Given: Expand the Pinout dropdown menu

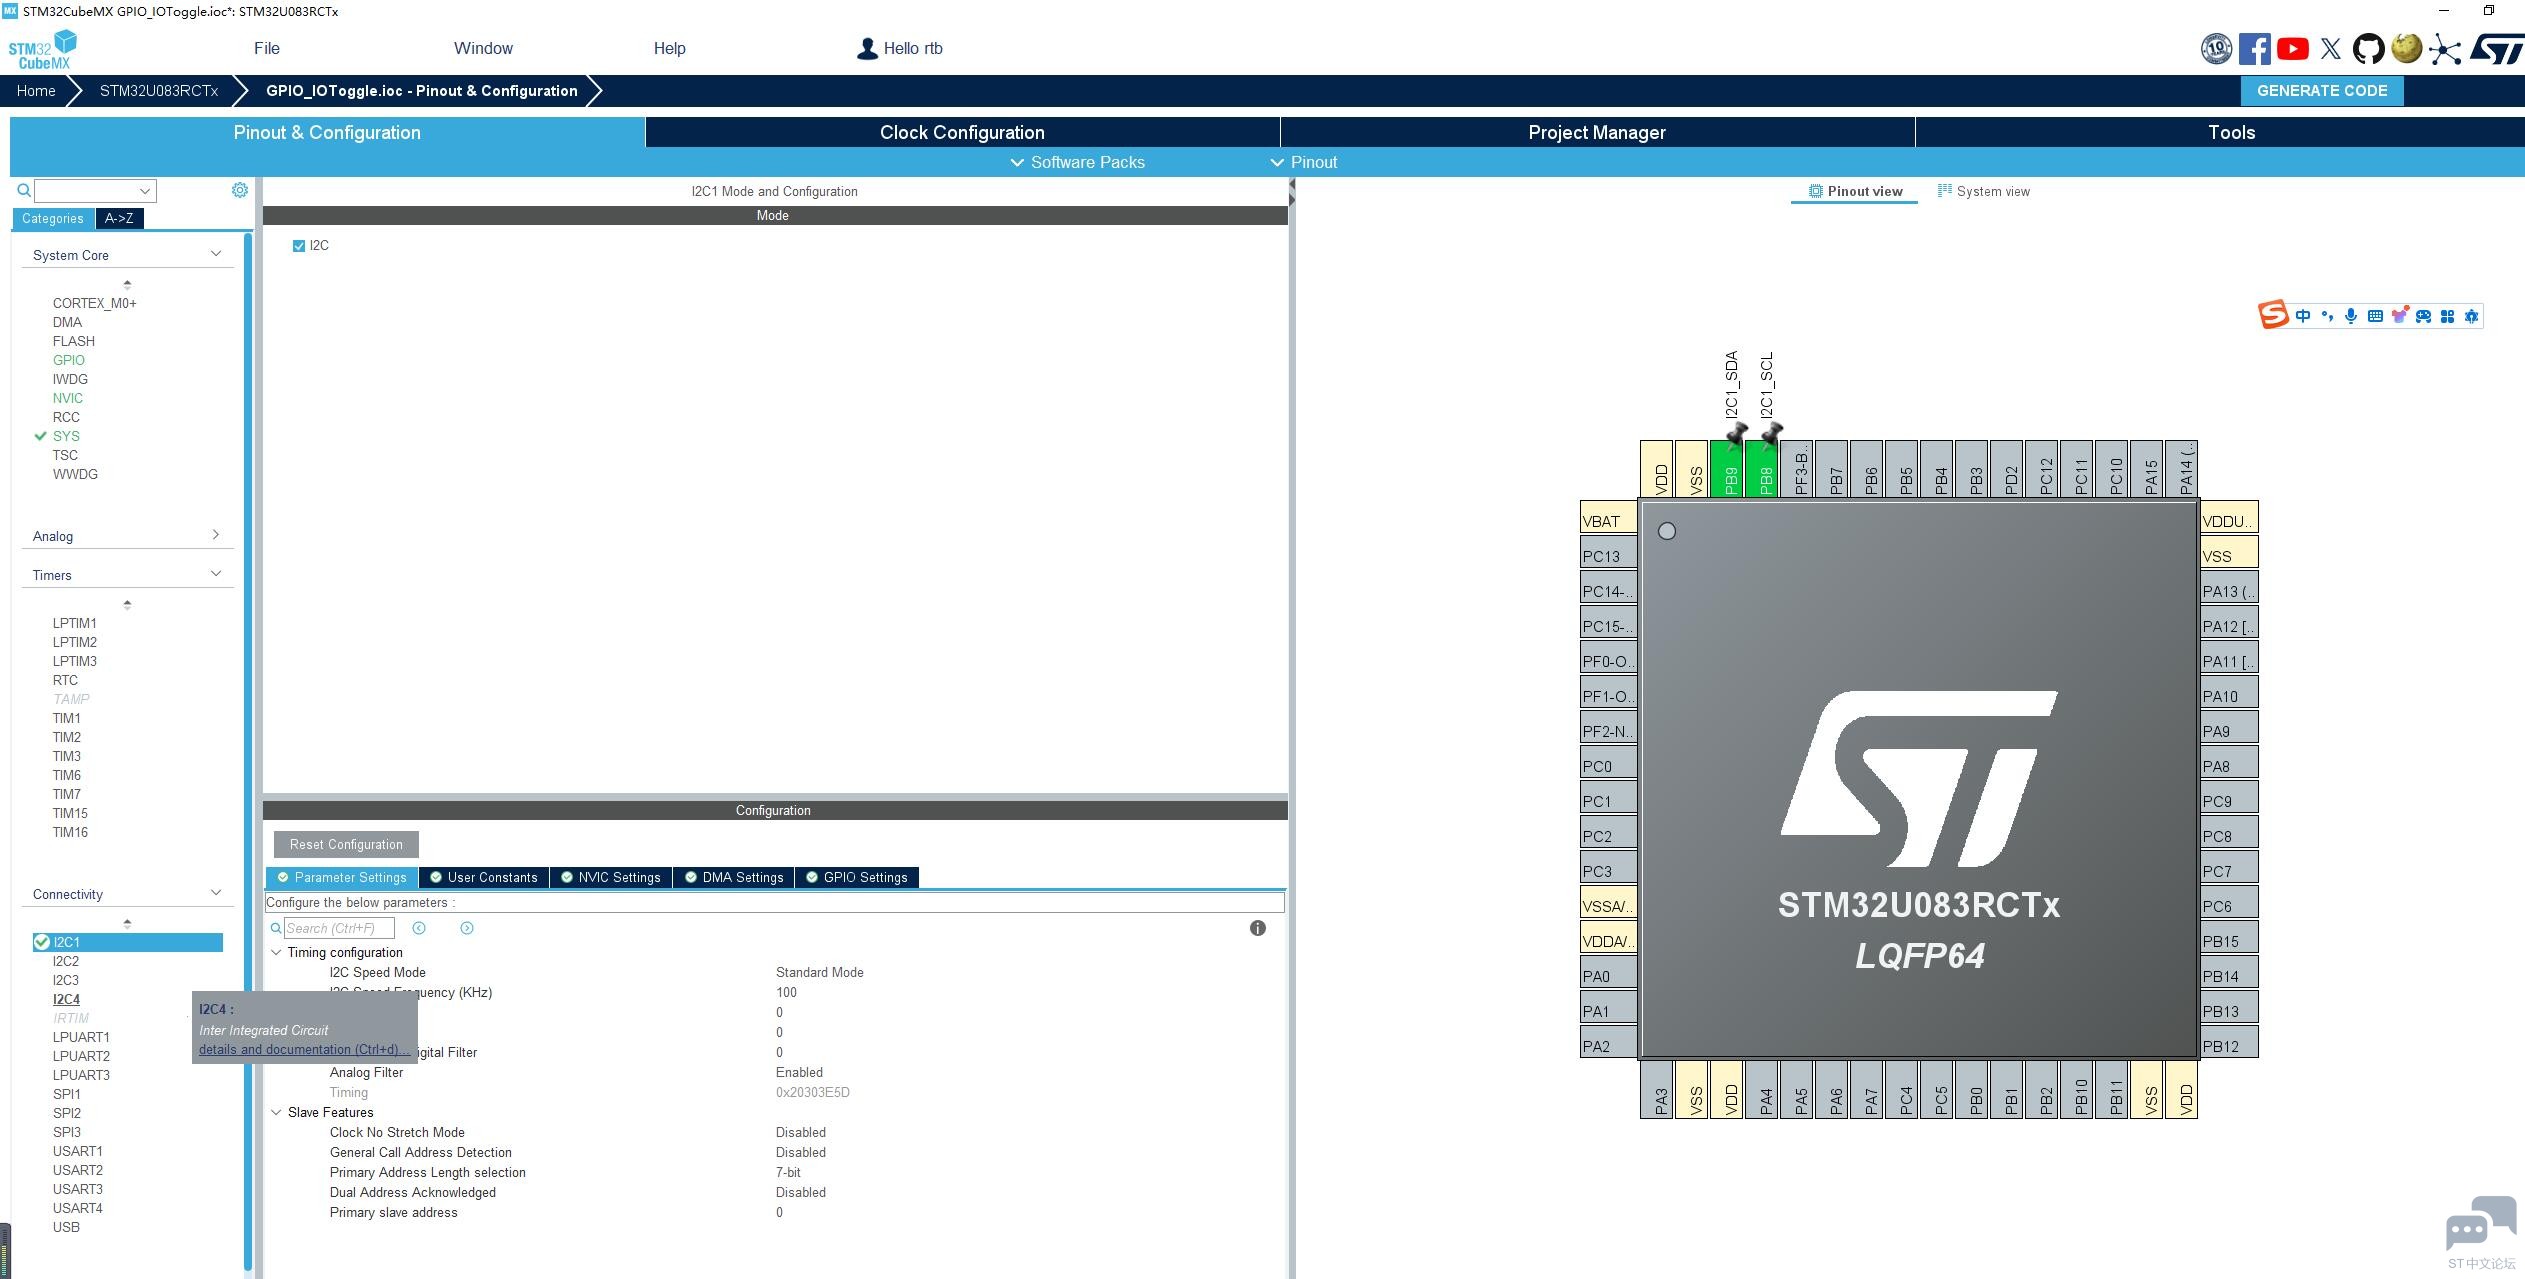Looking at the screenshot, I should [1304, 162].
